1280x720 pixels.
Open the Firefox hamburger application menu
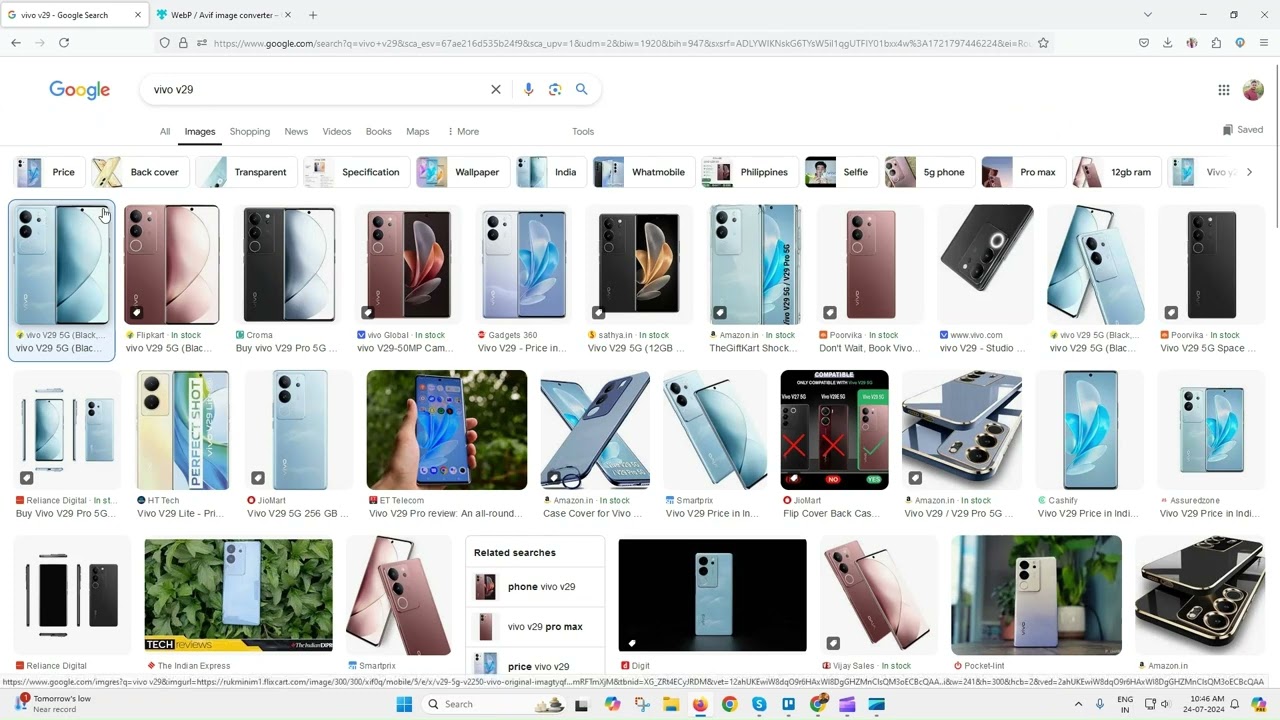(1264, 43)
